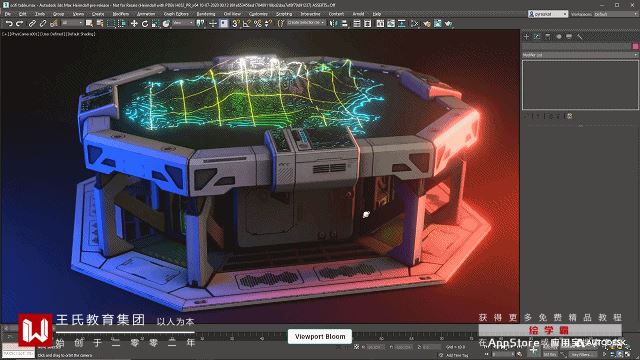Open the Material Editor

pyautogui.click(x=415, y=24)
